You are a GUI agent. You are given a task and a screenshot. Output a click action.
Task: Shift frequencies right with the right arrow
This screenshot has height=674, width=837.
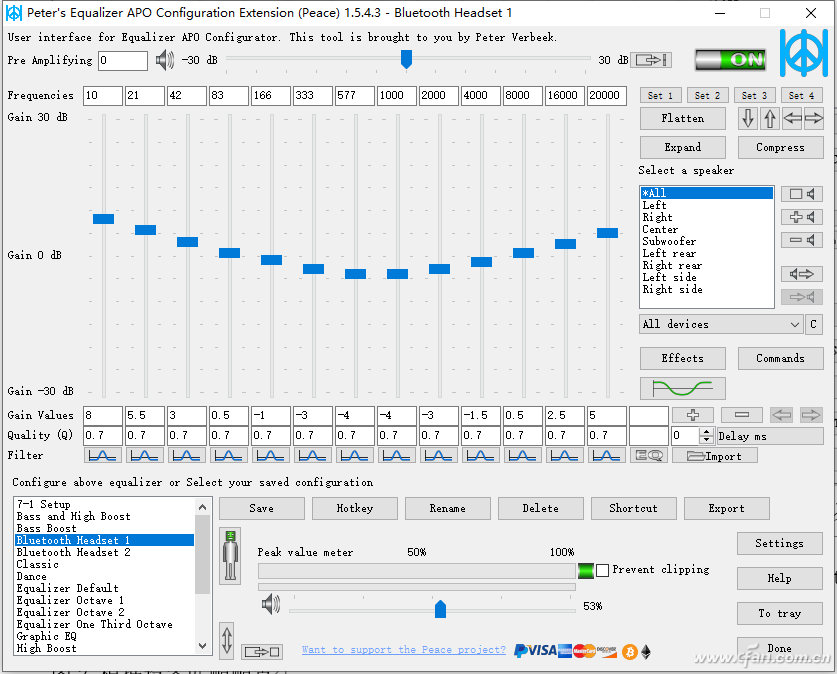814,118
